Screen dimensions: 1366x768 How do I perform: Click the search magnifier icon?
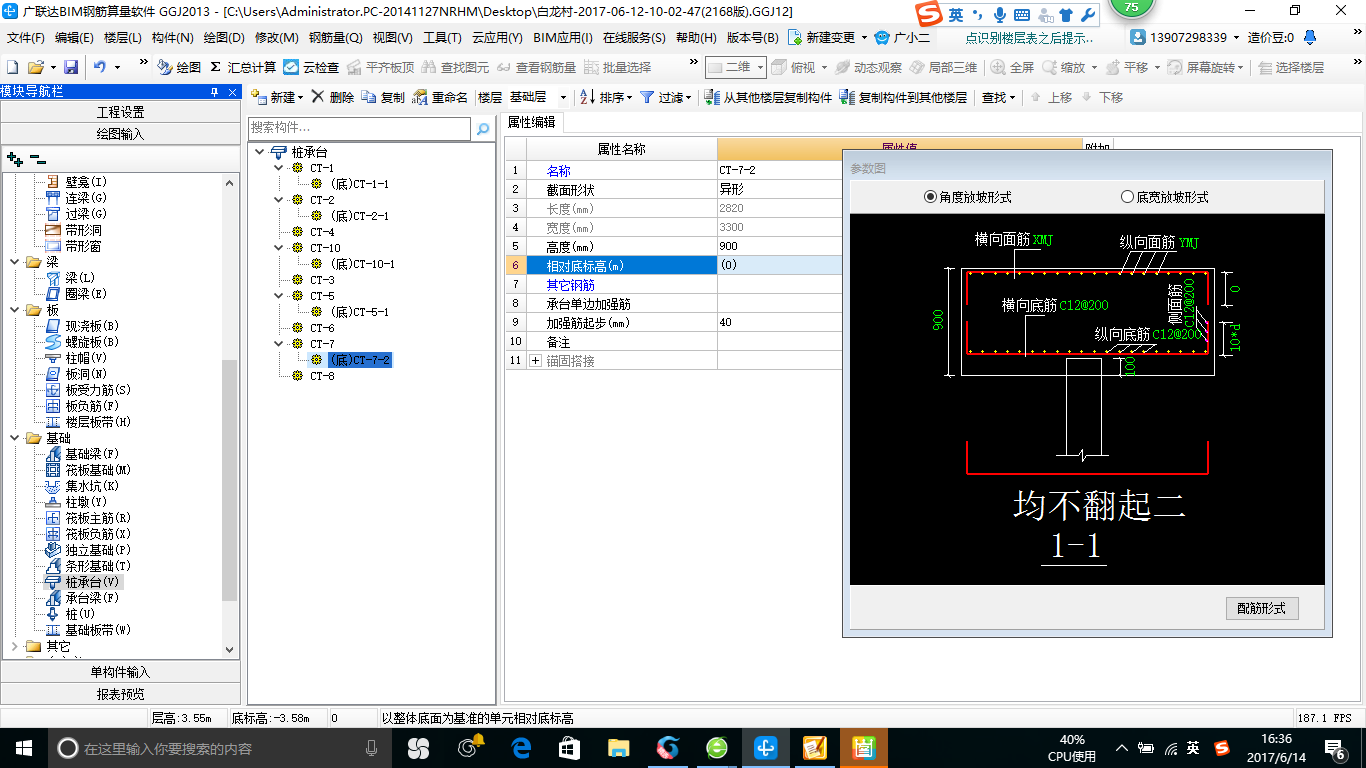tap(483, 129)
